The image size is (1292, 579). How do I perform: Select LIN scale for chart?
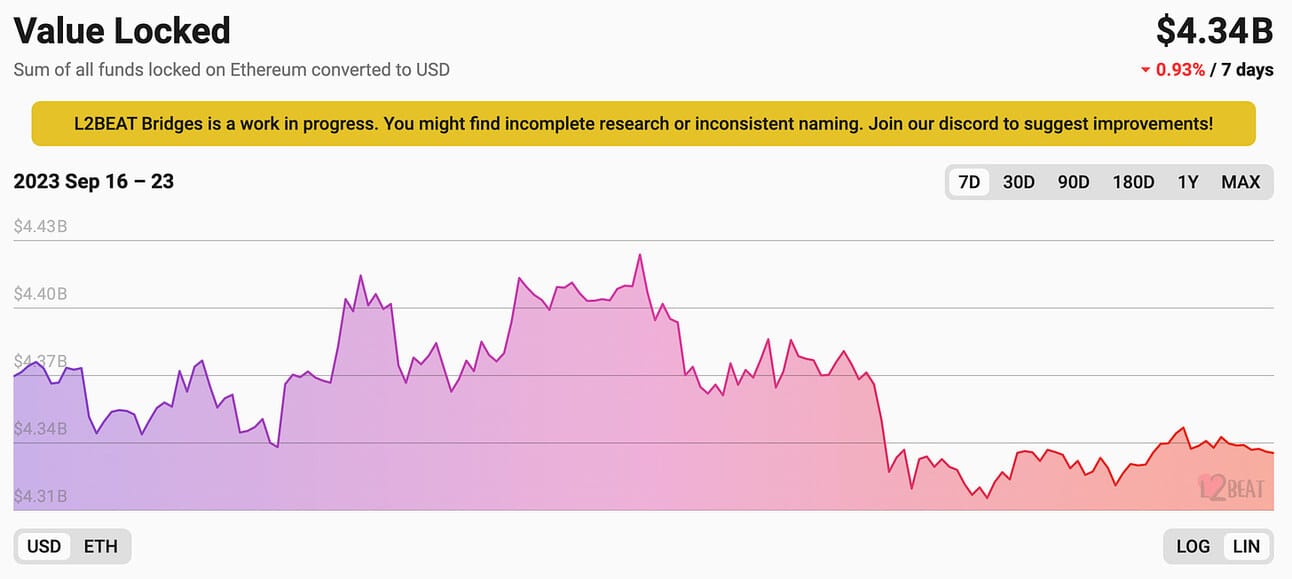click(1246, 546)
